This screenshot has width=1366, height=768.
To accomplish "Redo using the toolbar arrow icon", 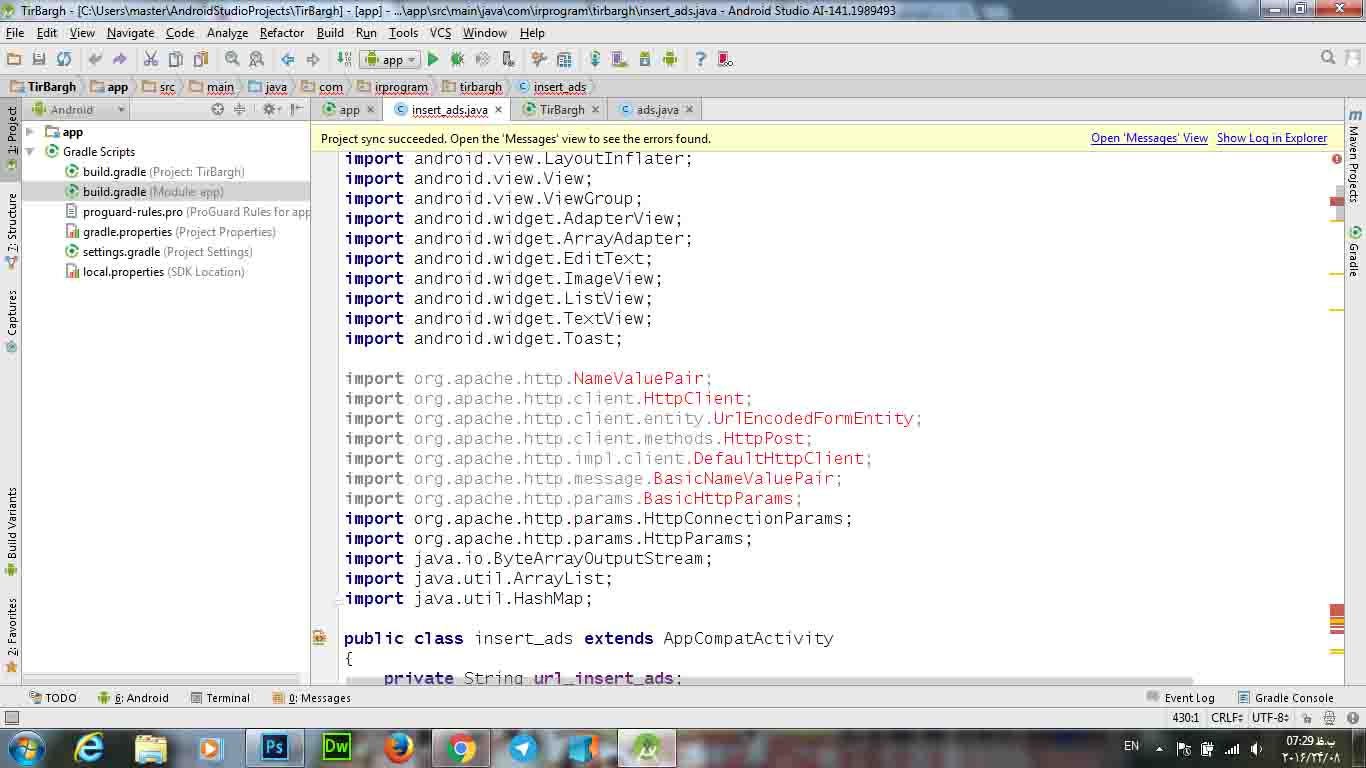I will tap(120, 60).
